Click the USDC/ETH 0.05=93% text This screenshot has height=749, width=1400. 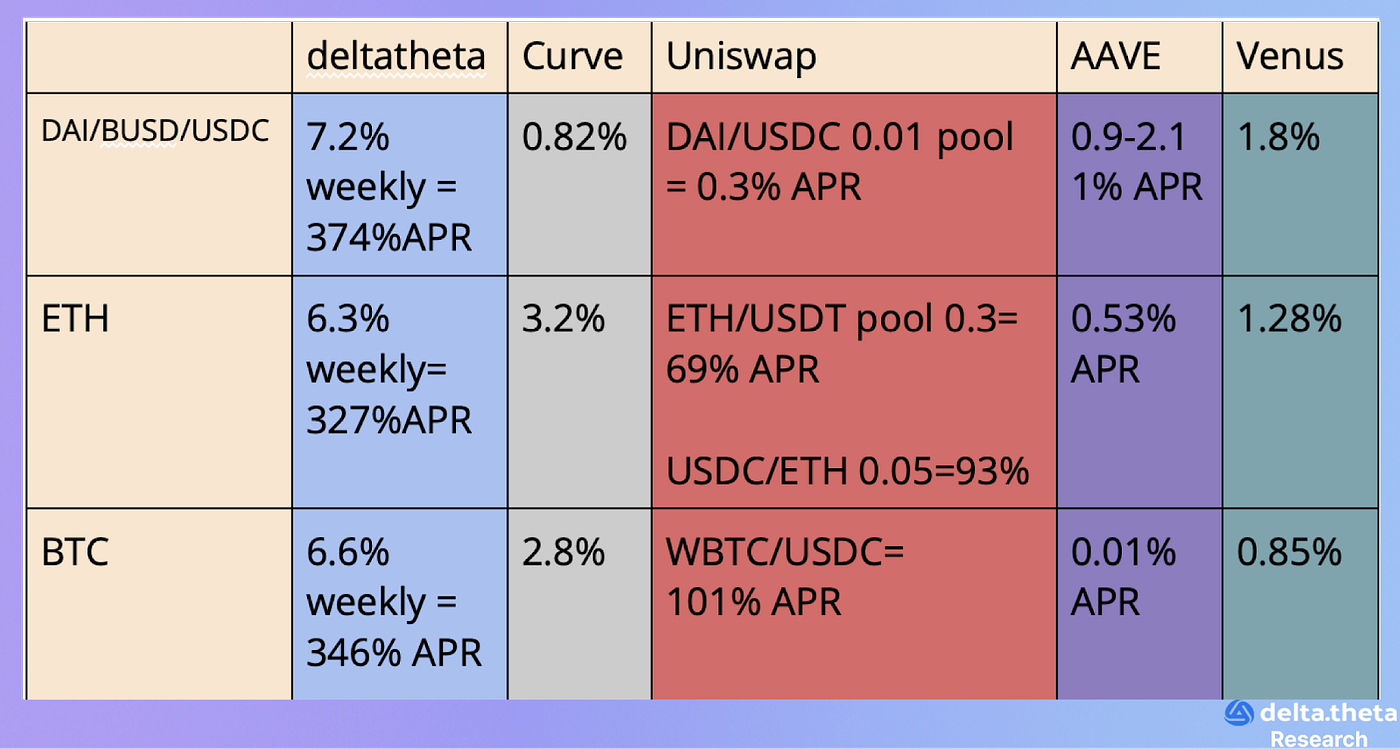tap(847, 470)
